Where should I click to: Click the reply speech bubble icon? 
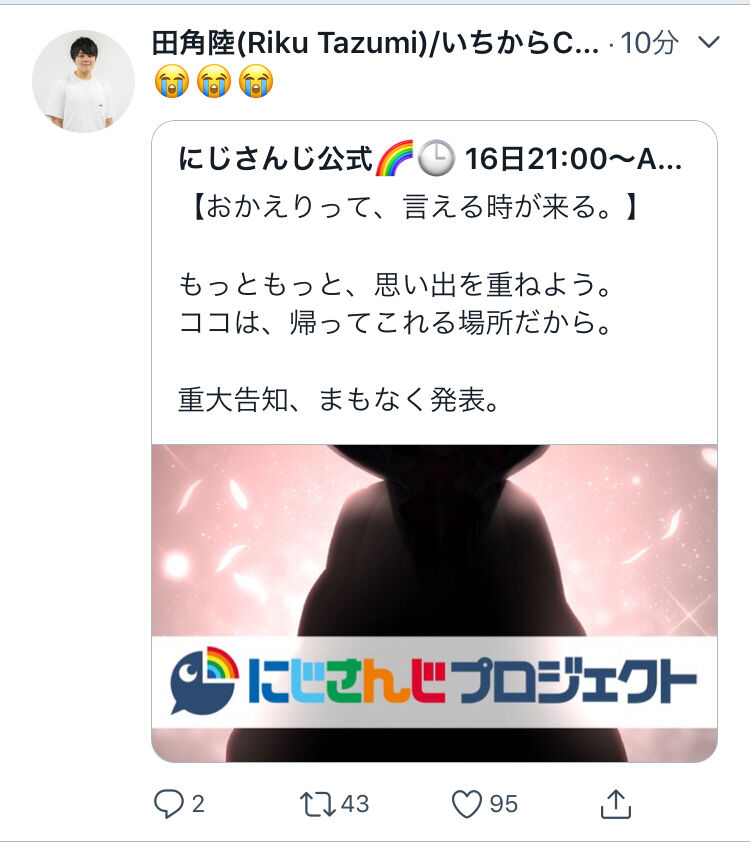pyautogui.click(x=169, y=804)
